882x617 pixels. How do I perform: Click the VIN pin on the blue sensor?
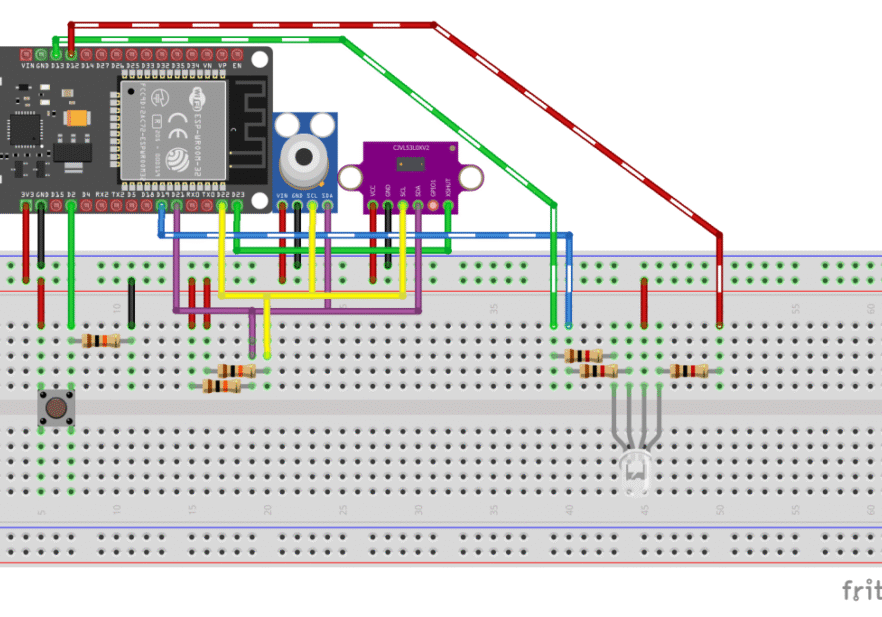pos(282,207)
